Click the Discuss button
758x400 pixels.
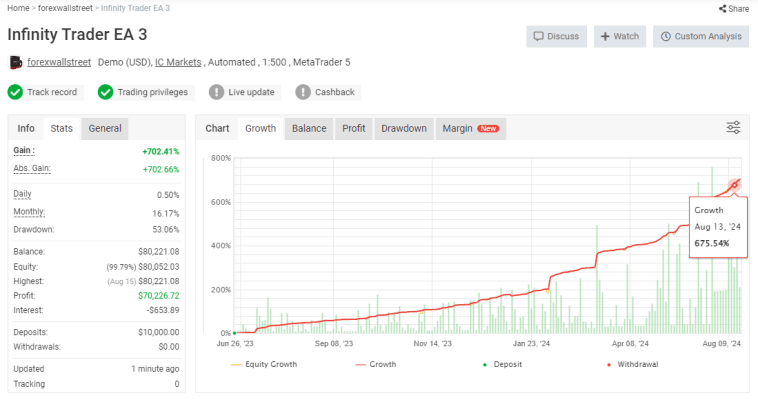(556, 36)
